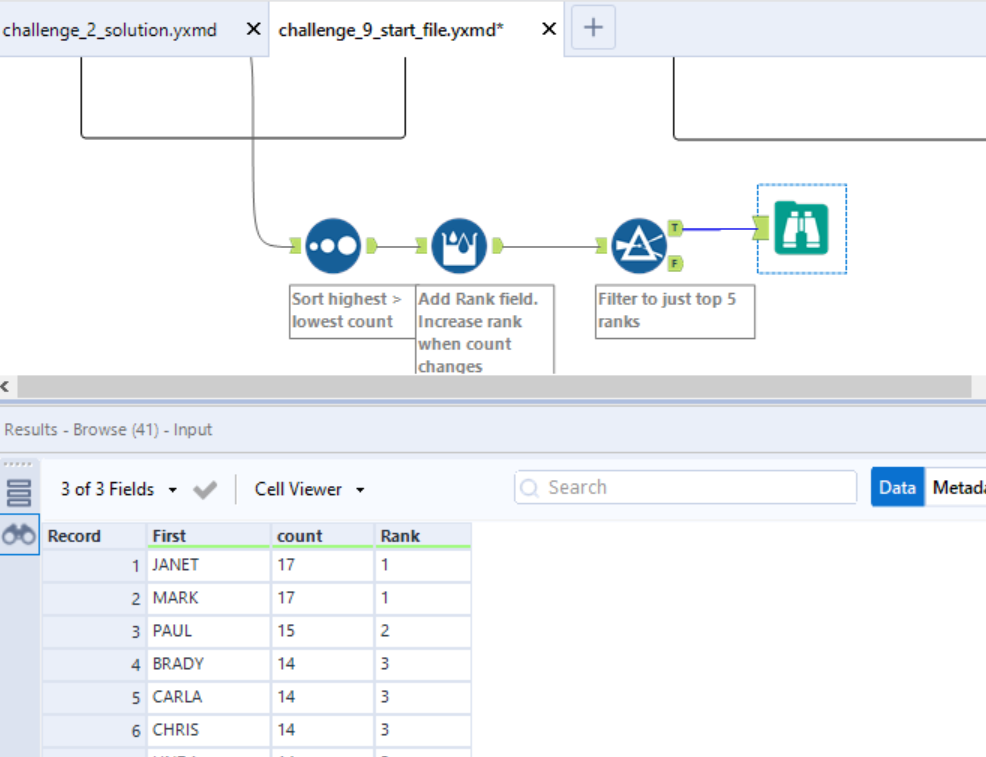Click the canvas horizontal scrollbar
Screen dimensions: 986x757
point(494,386)
